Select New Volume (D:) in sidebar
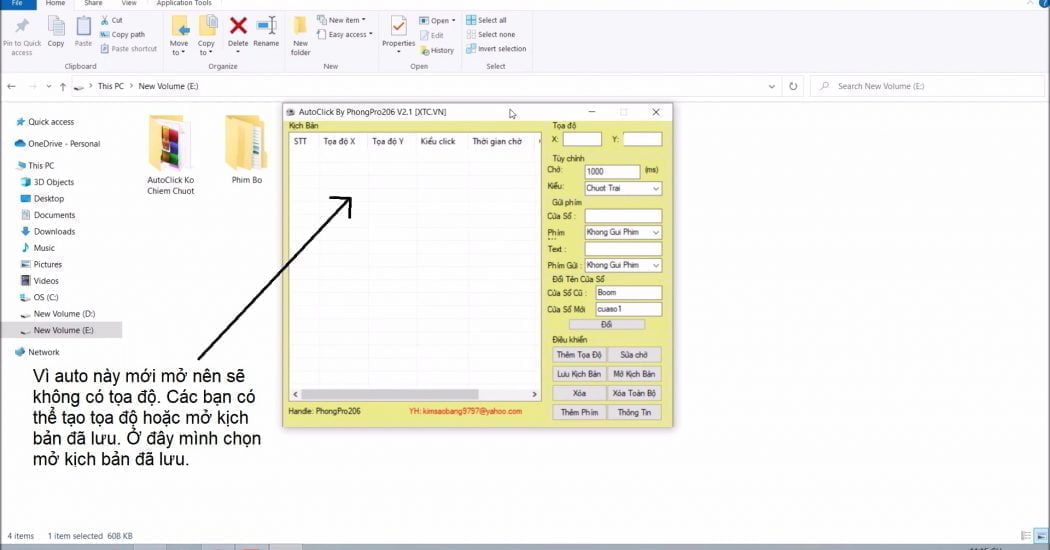Viewport: 1050px width, 550px height. 64,314
